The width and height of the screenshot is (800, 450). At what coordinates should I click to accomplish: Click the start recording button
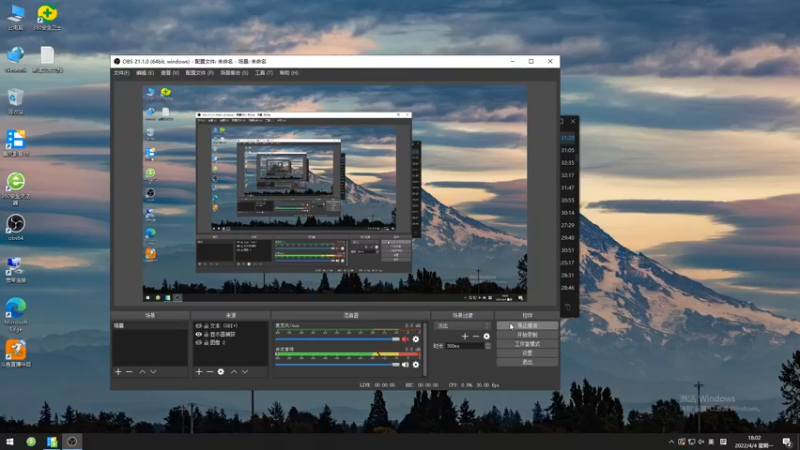tap(528, 335)
